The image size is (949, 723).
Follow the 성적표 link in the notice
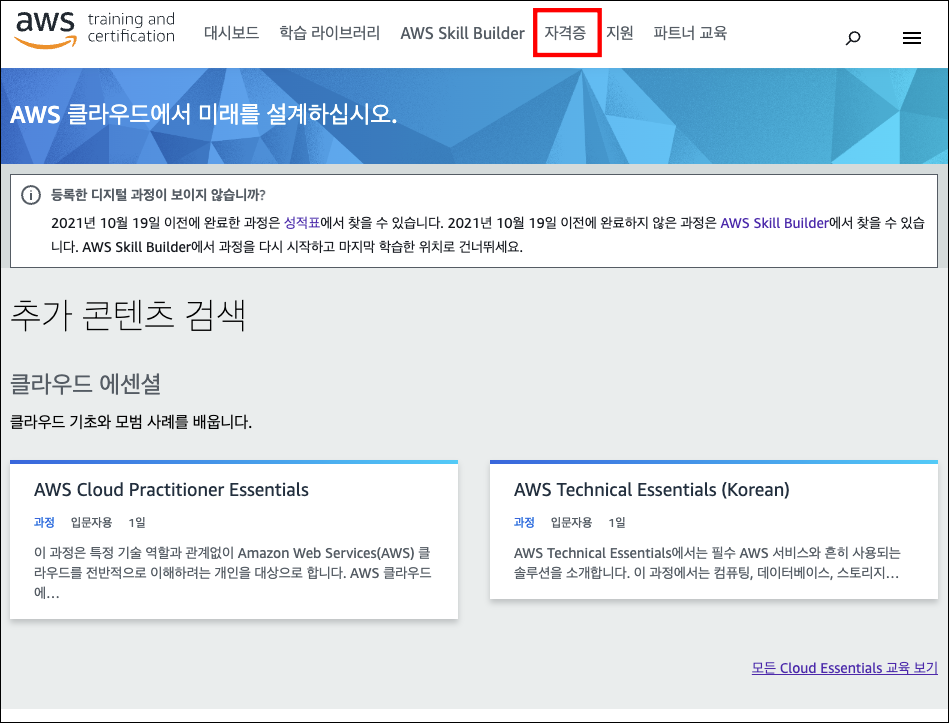[302, 223]
